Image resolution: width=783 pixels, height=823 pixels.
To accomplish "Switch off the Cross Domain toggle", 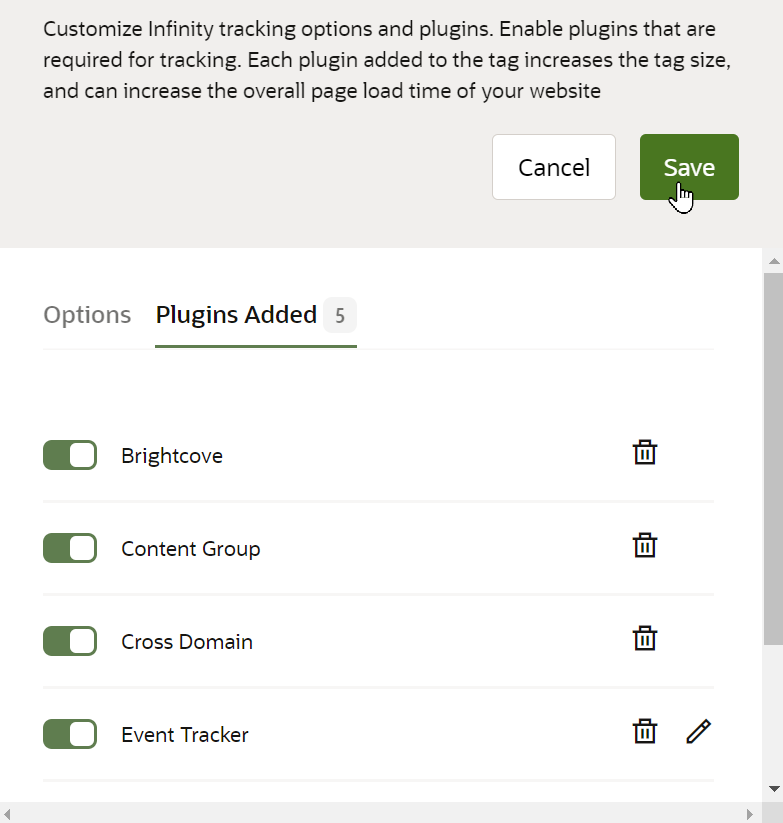I will click(x=70, y=641).
